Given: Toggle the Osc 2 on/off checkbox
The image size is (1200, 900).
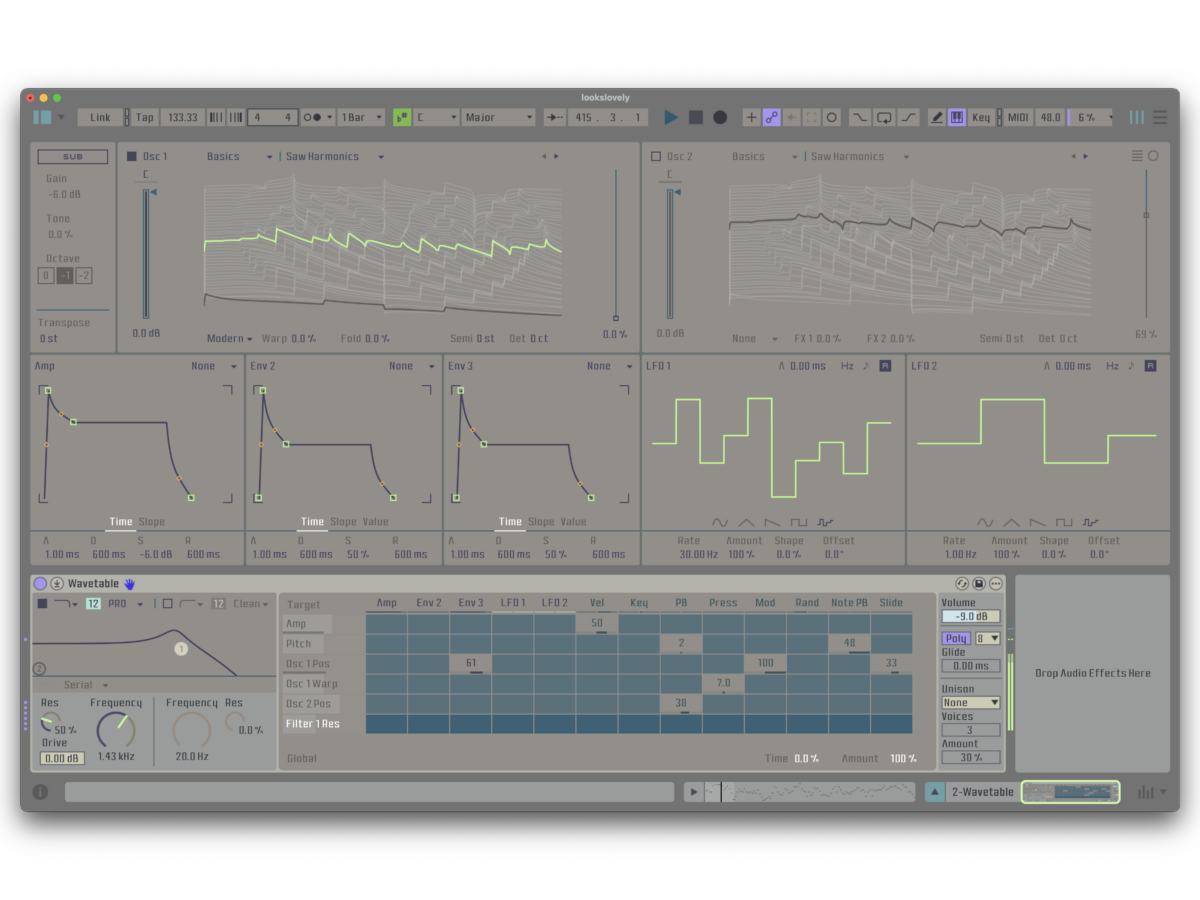Looking at the screenshot, I should point(656,156).
